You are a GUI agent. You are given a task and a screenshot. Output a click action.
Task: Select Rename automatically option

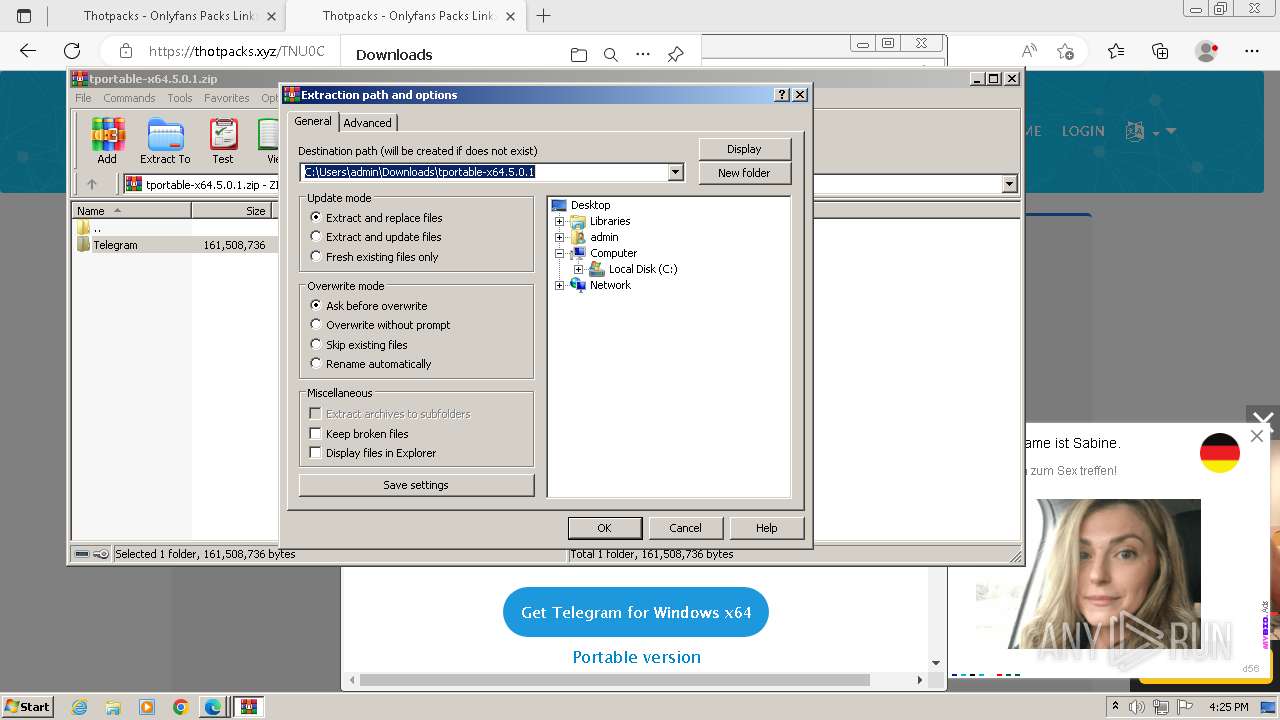tap(371, 364)
